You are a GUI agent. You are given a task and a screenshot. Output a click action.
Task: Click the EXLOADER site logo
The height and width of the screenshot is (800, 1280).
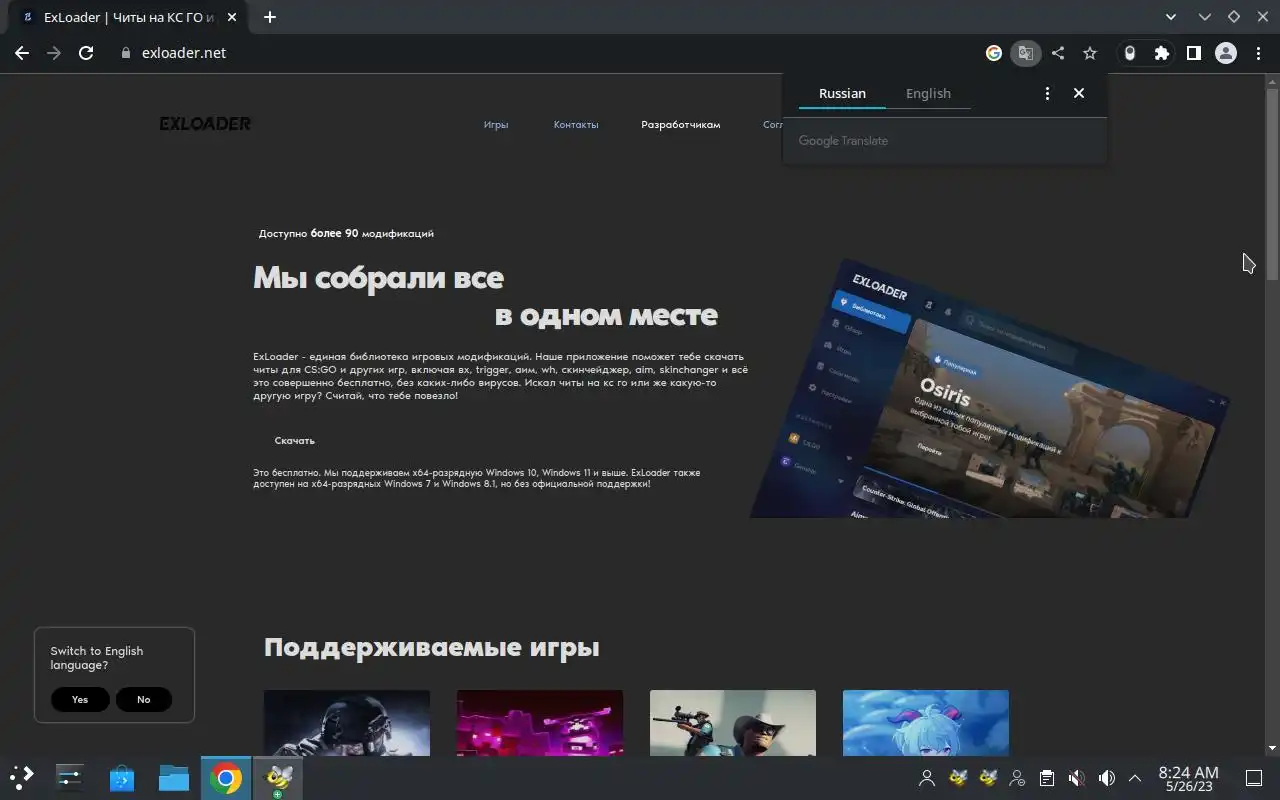coord(205,124)
